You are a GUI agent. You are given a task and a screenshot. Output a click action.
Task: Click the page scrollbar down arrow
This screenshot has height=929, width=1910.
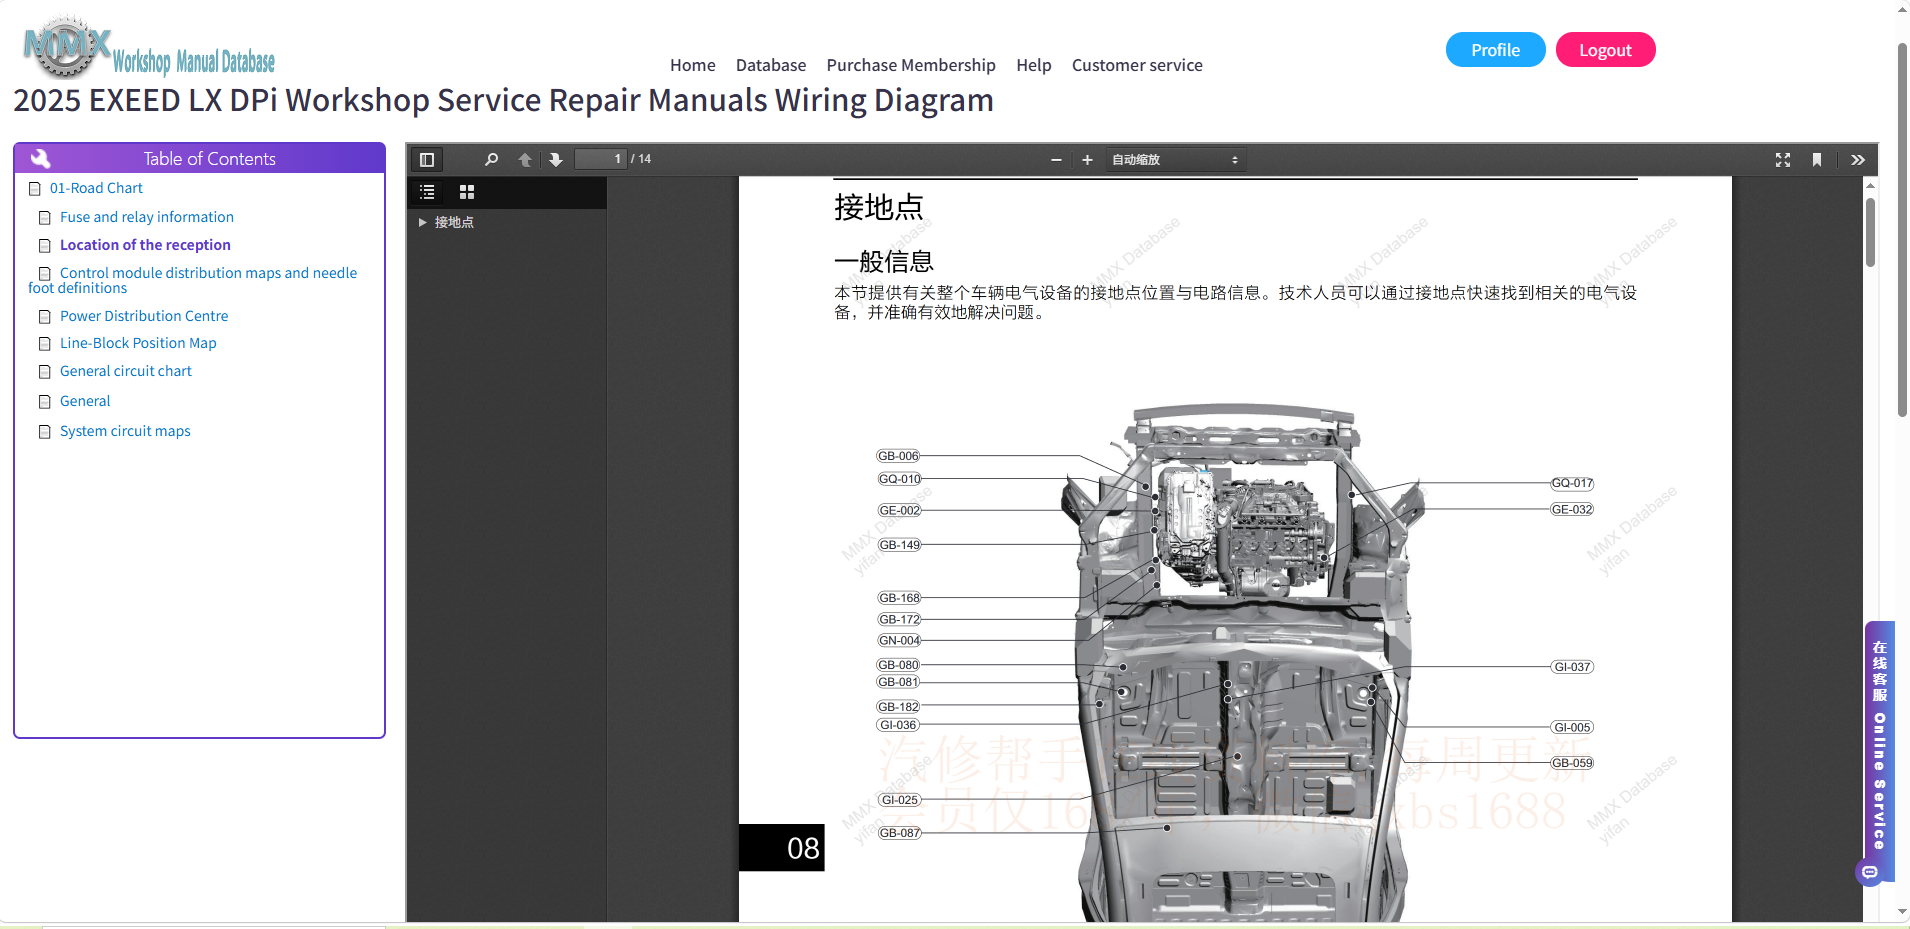click(1903, 912)
